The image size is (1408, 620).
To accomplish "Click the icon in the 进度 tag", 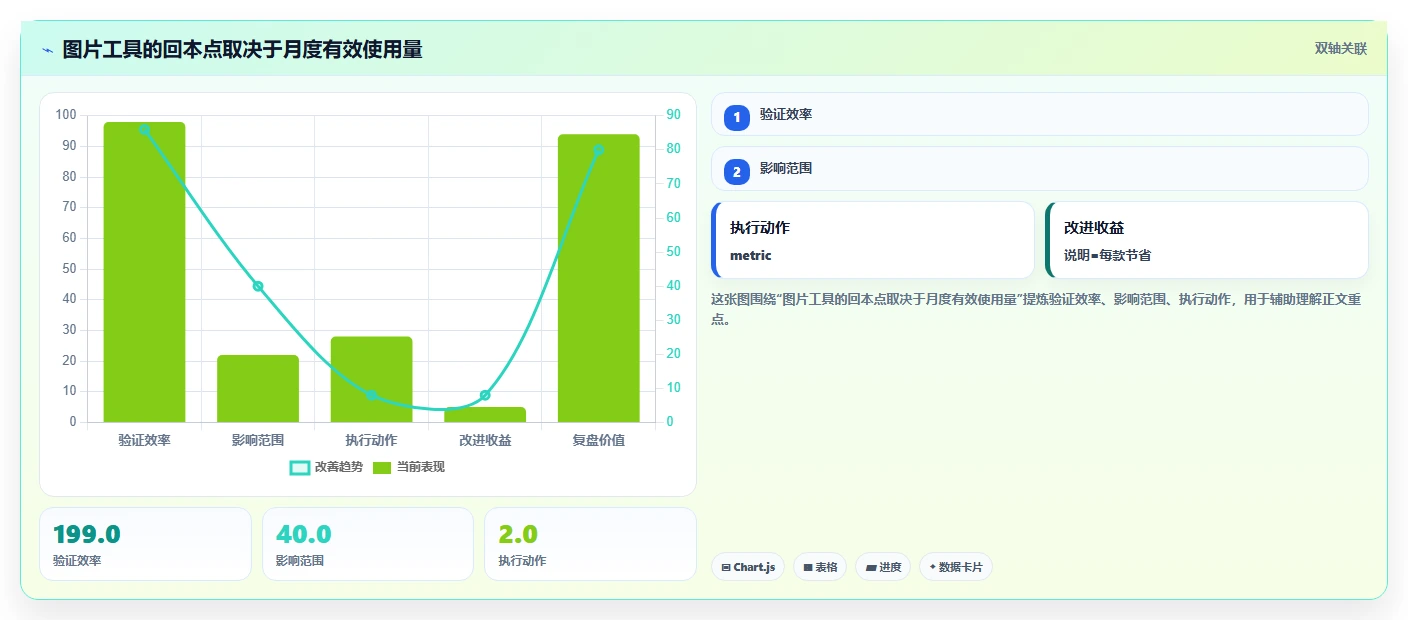I will click(871, 568).
